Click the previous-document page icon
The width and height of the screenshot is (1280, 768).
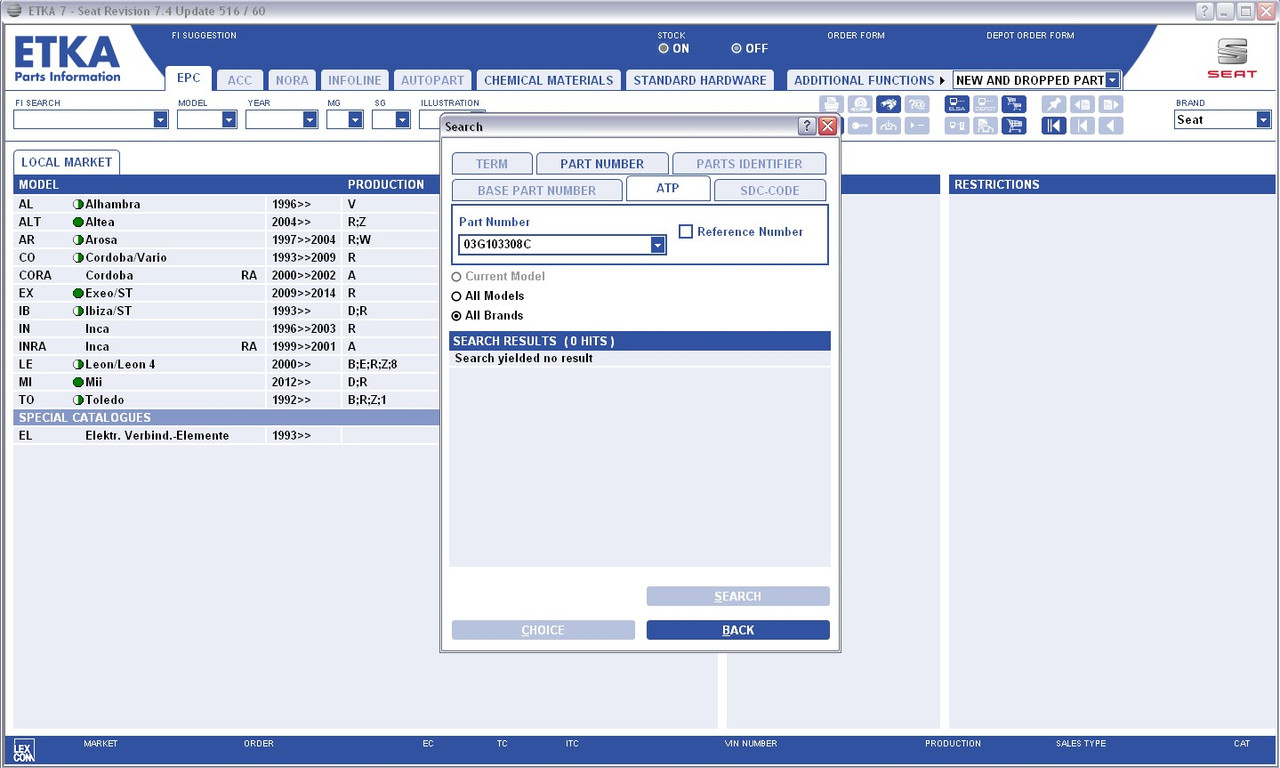coord(1082,104)
